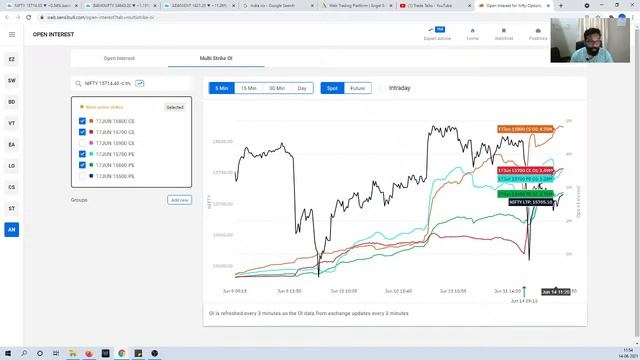Open Watchlist in the header
This screenshot has width=640, height=360.
504,34
